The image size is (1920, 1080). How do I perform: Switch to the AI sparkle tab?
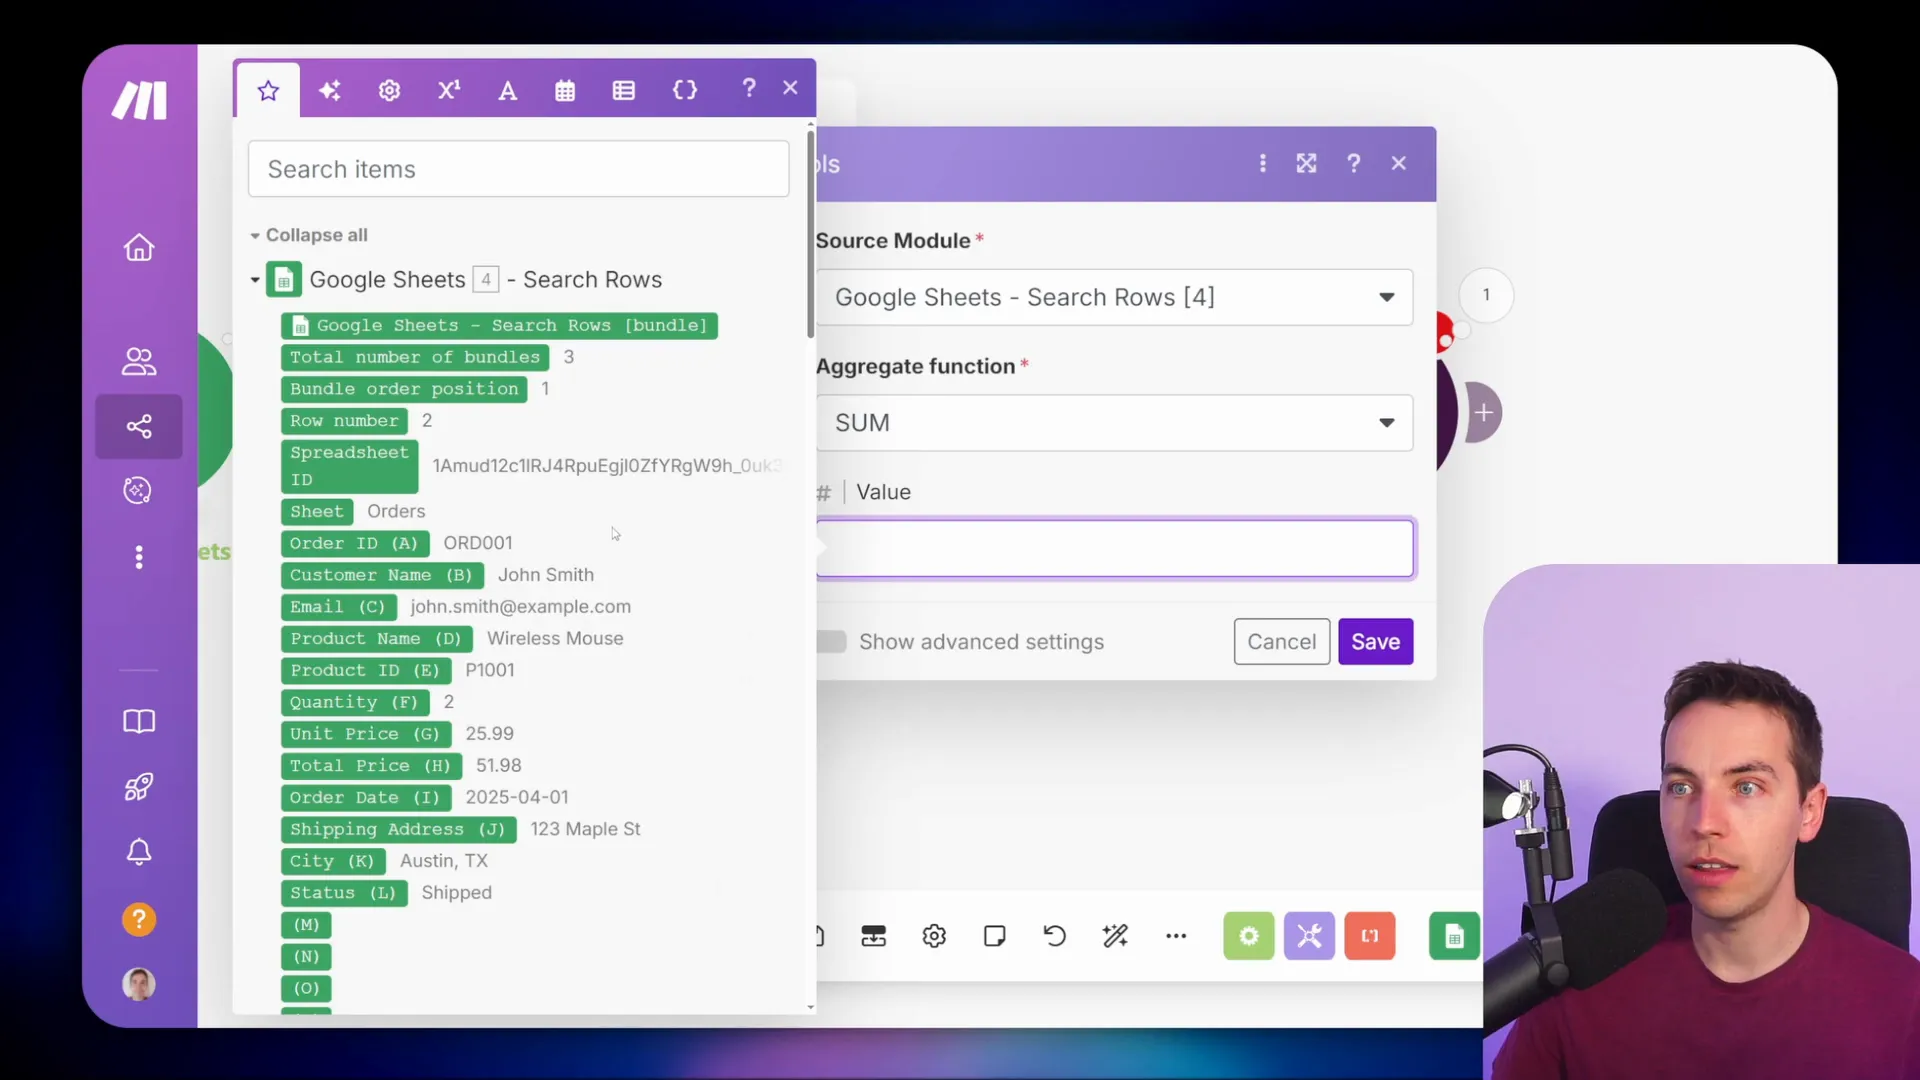click(329, 91)
